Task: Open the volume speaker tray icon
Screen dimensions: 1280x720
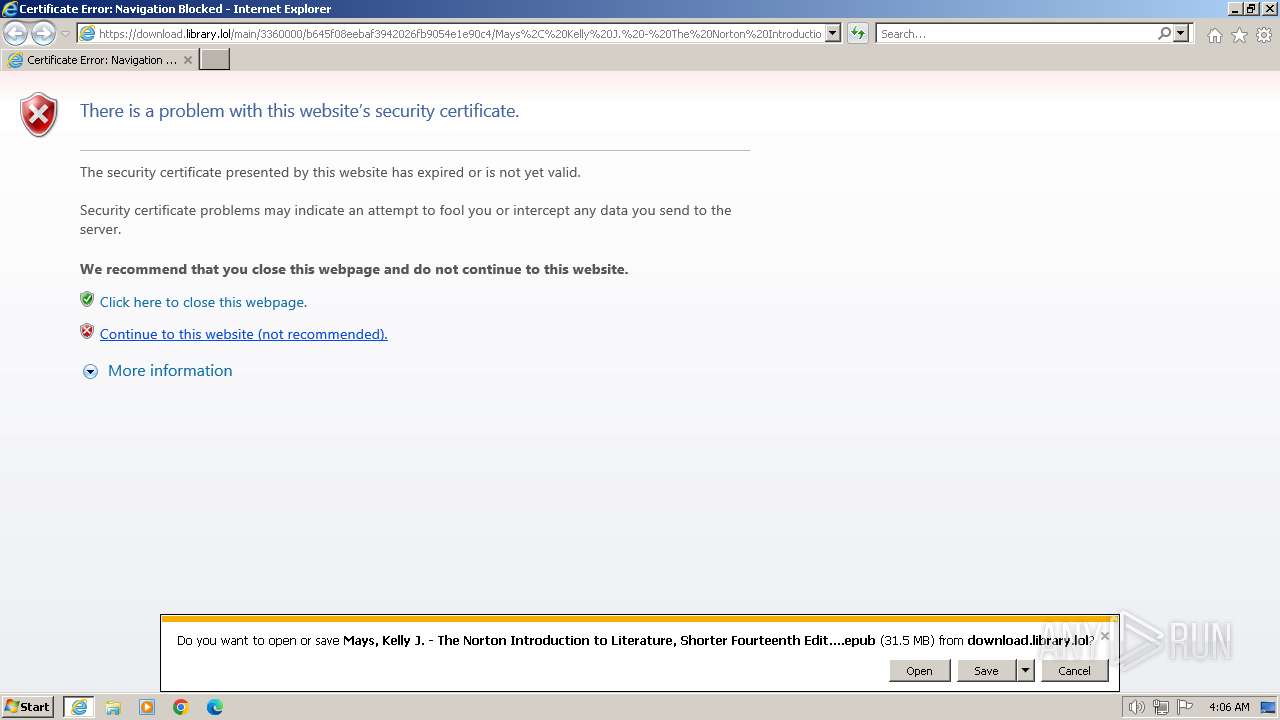Action: tap(1136, 707)
